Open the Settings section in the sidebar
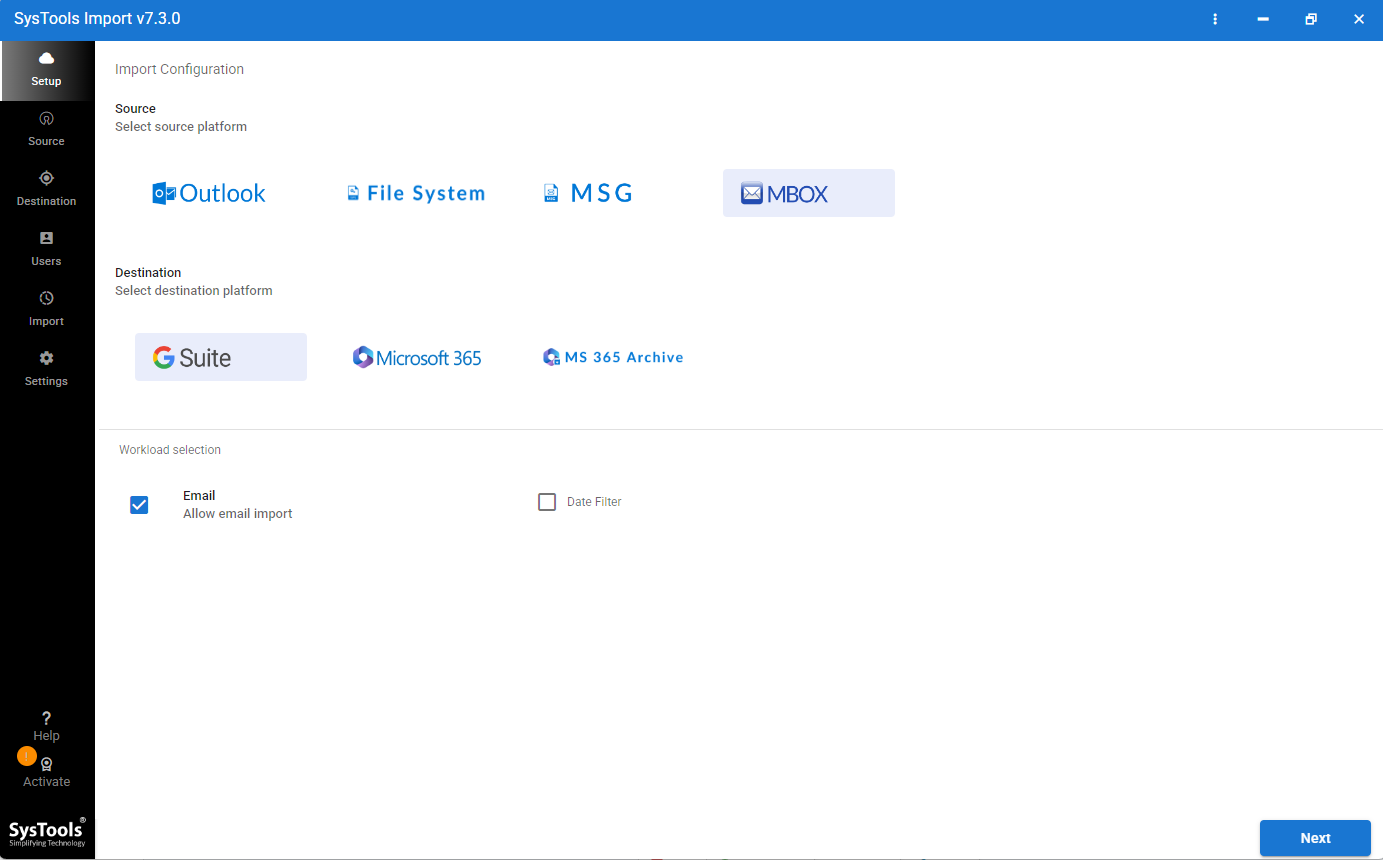The height and width of the screenshot is (860, 1383). coord(46,367)
